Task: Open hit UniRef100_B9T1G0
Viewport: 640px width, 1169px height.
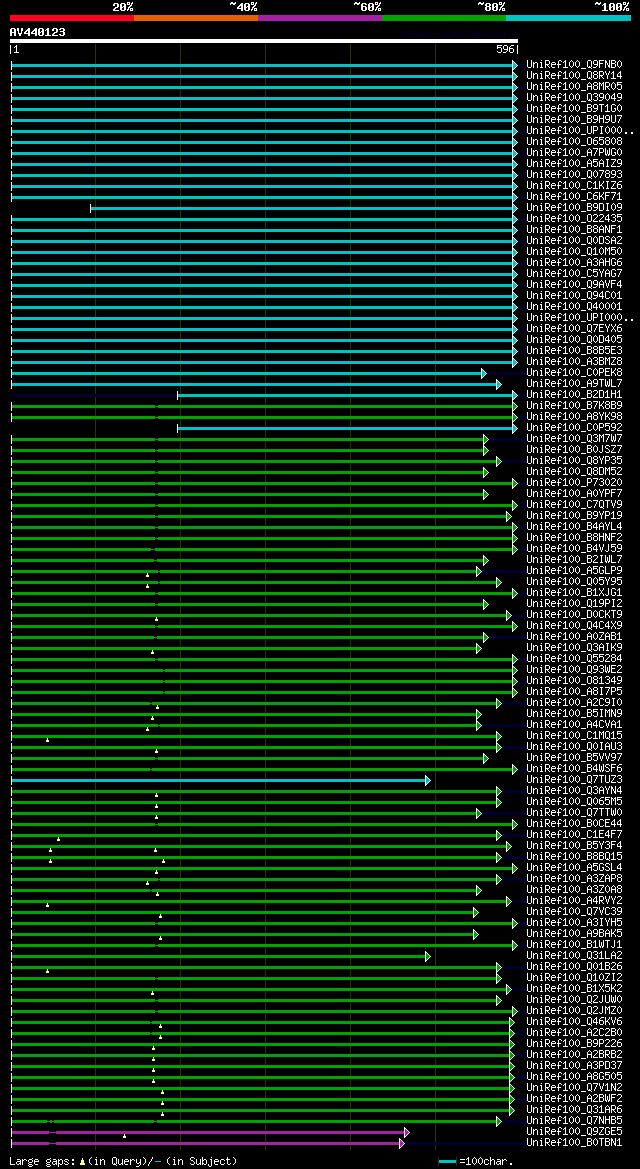Action: click(x=574, y=109)
